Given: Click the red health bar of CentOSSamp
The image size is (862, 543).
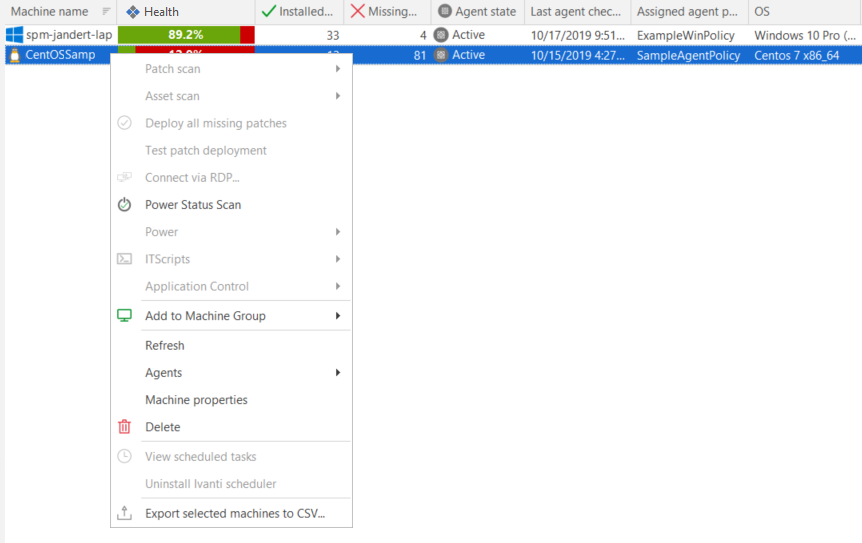Looking at the screenshot, I should (x=195, y=50).
